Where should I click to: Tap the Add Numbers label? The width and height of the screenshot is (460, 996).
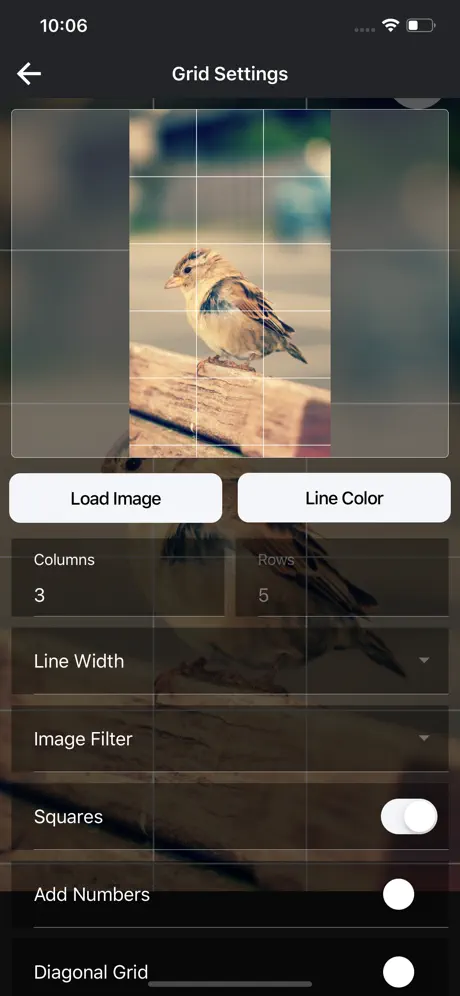92,894
